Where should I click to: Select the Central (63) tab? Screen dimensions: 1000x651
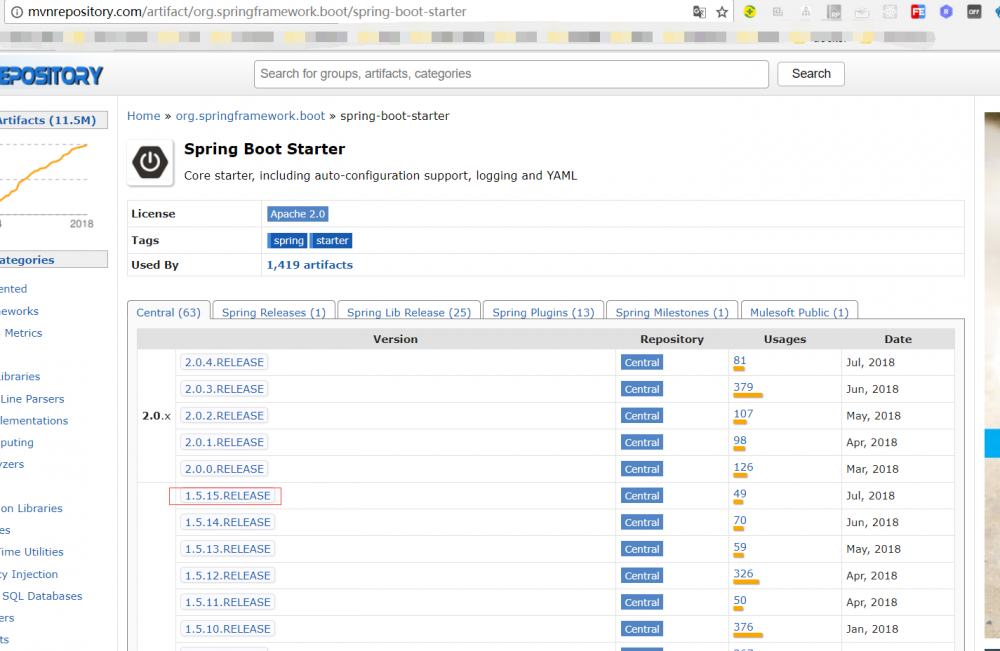[x=168, y=312]
